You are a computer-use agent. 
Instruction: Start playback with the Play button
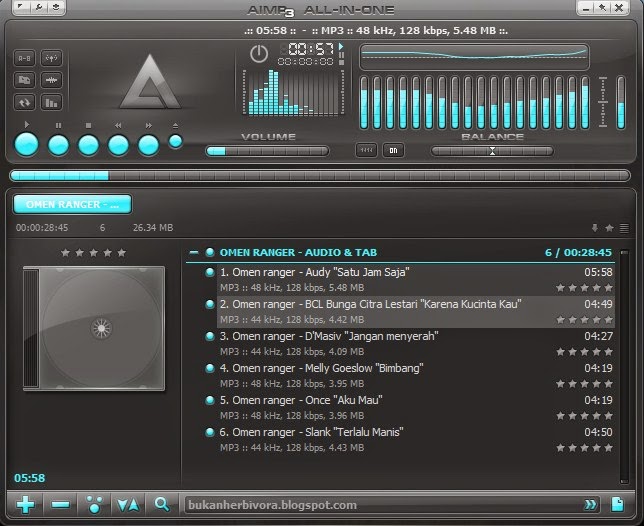click(x=27, y=145)
